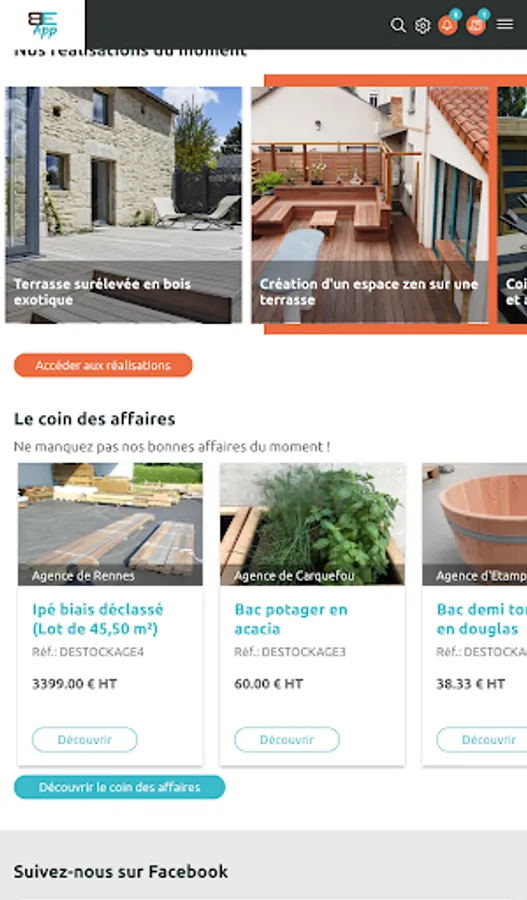Click the orange icon next to hamburger menu
Viewport: 527px width, 900px height.
pyautogui.click(x=476, y=25)
